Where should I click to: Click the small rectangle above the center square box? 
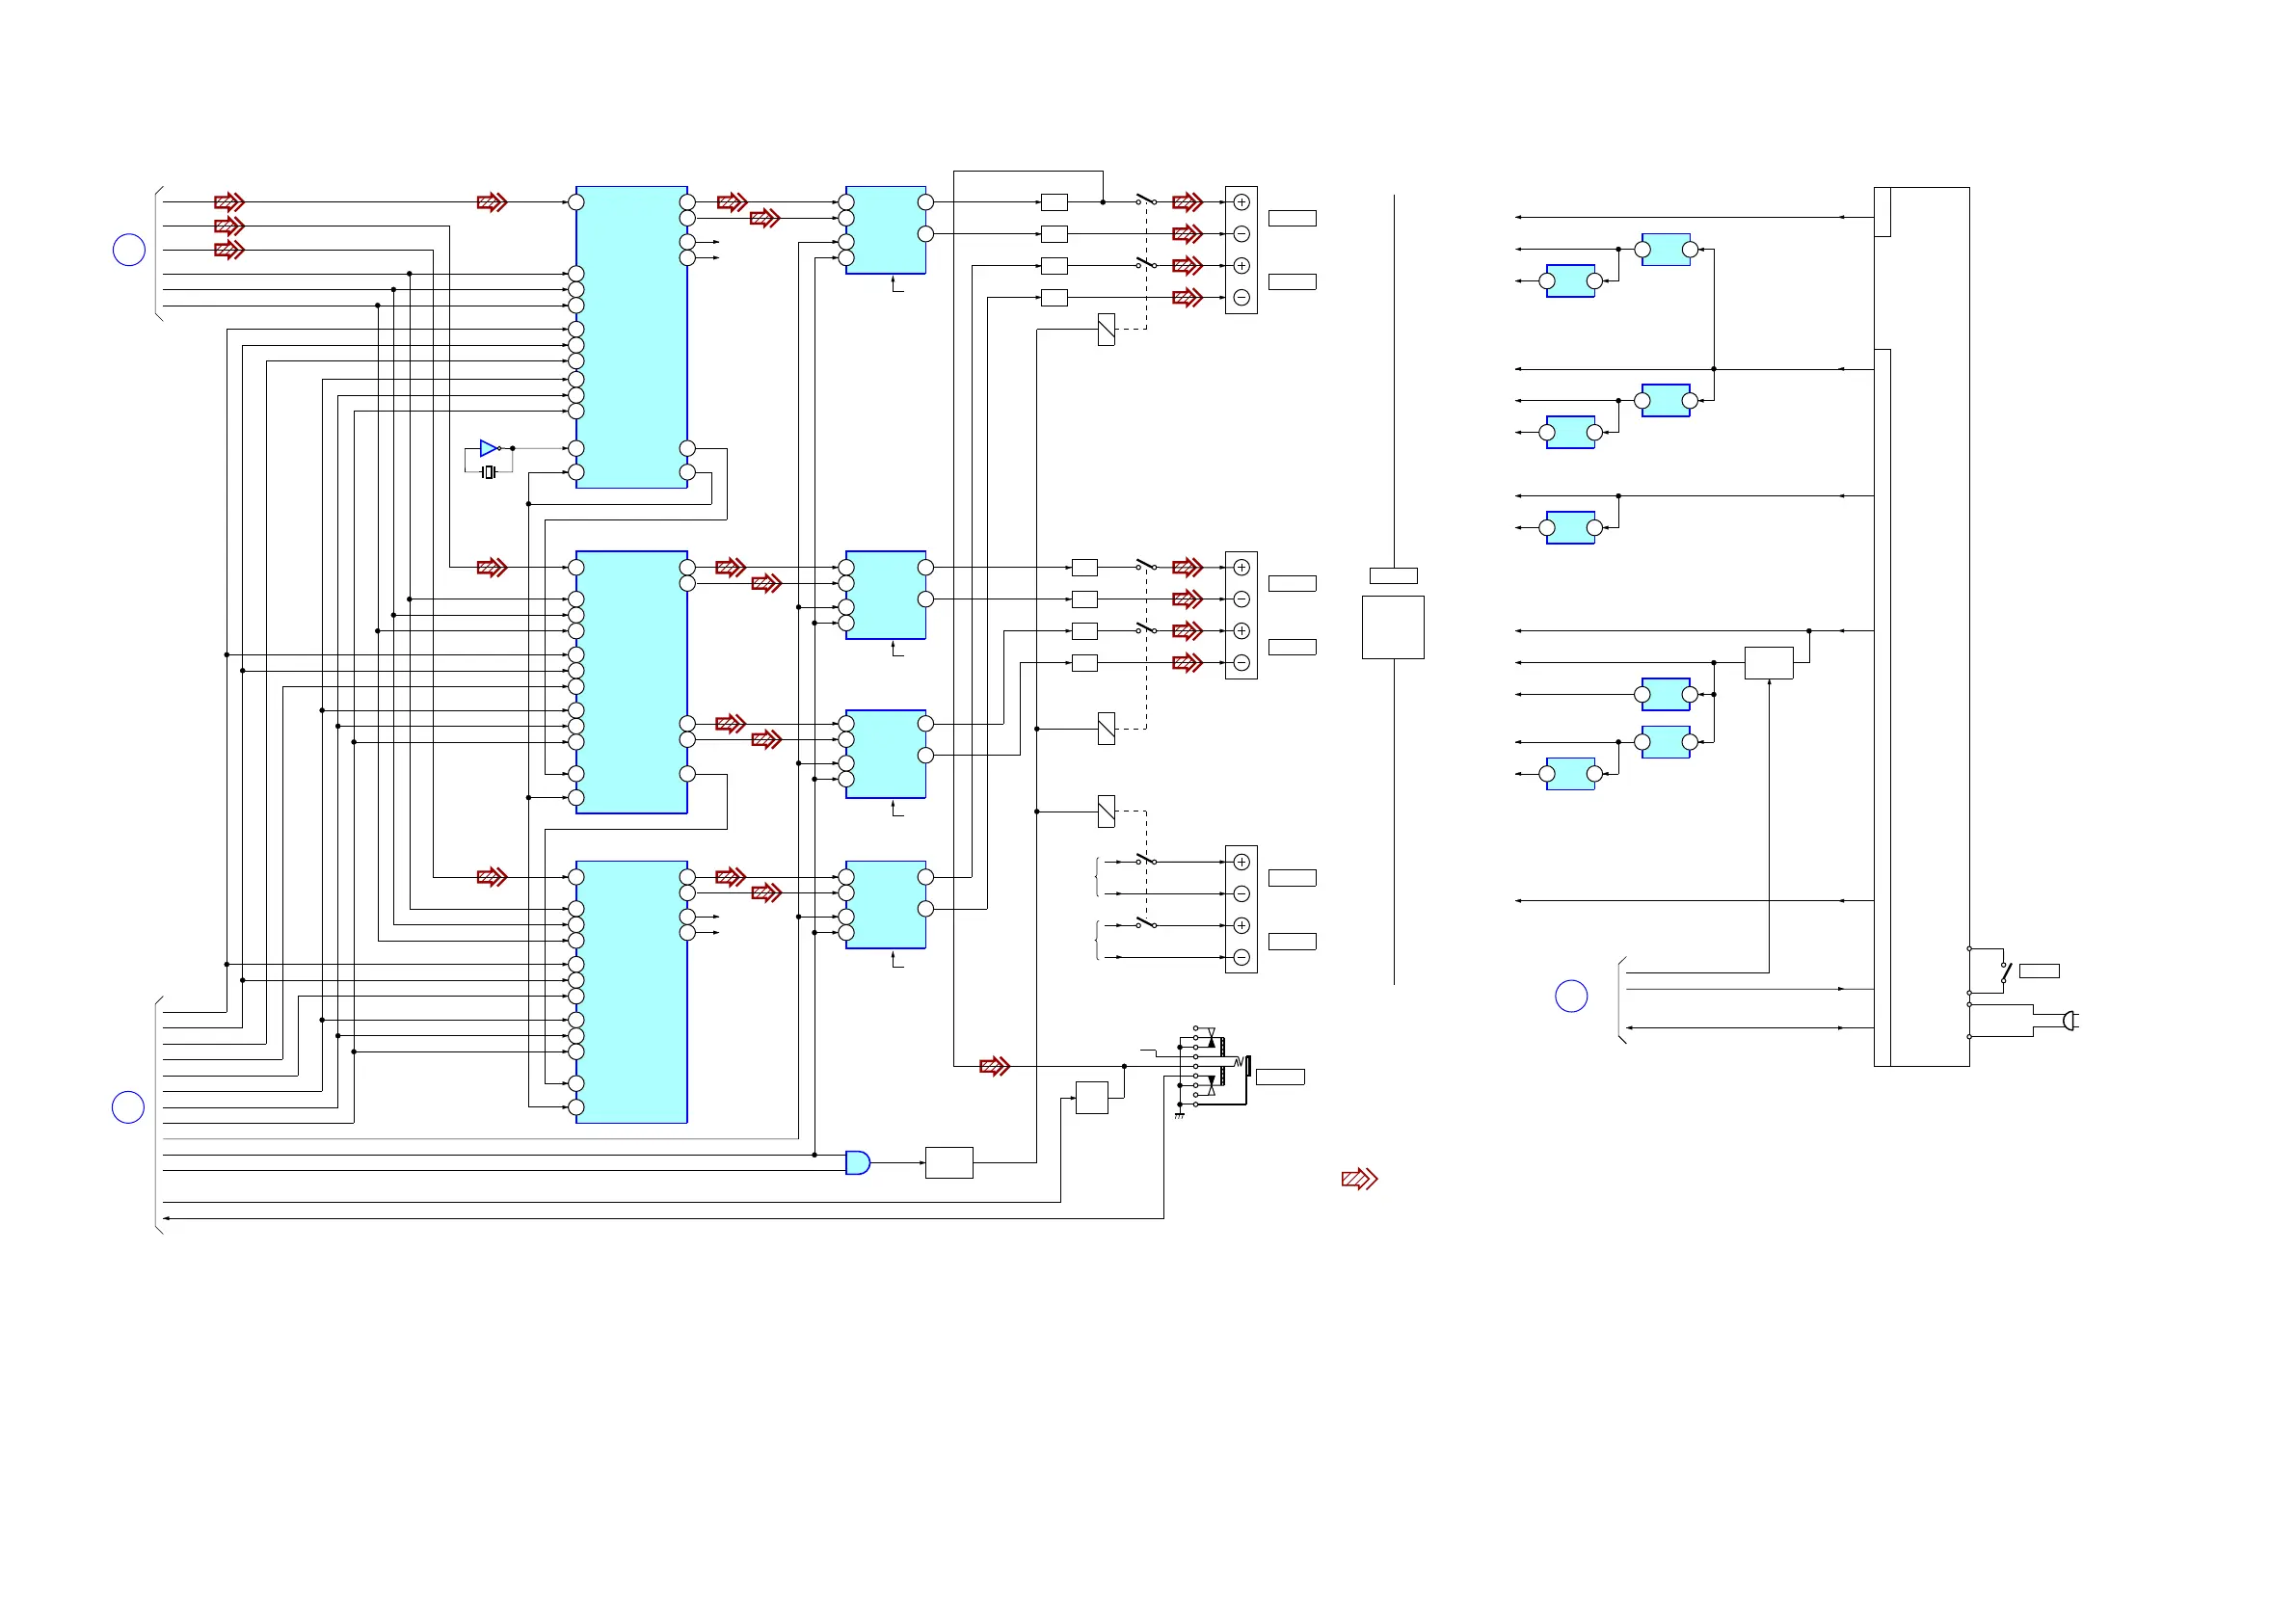[1392, 575]
